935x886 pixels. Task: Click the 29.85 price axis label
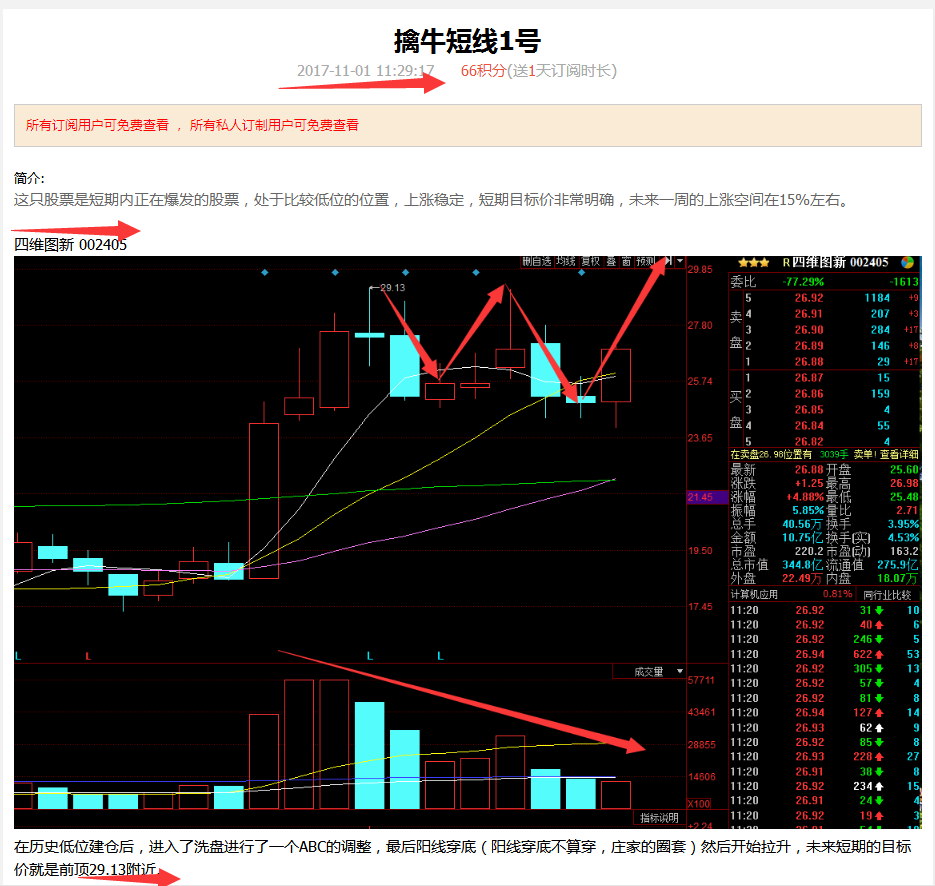(x=700, y=269)
